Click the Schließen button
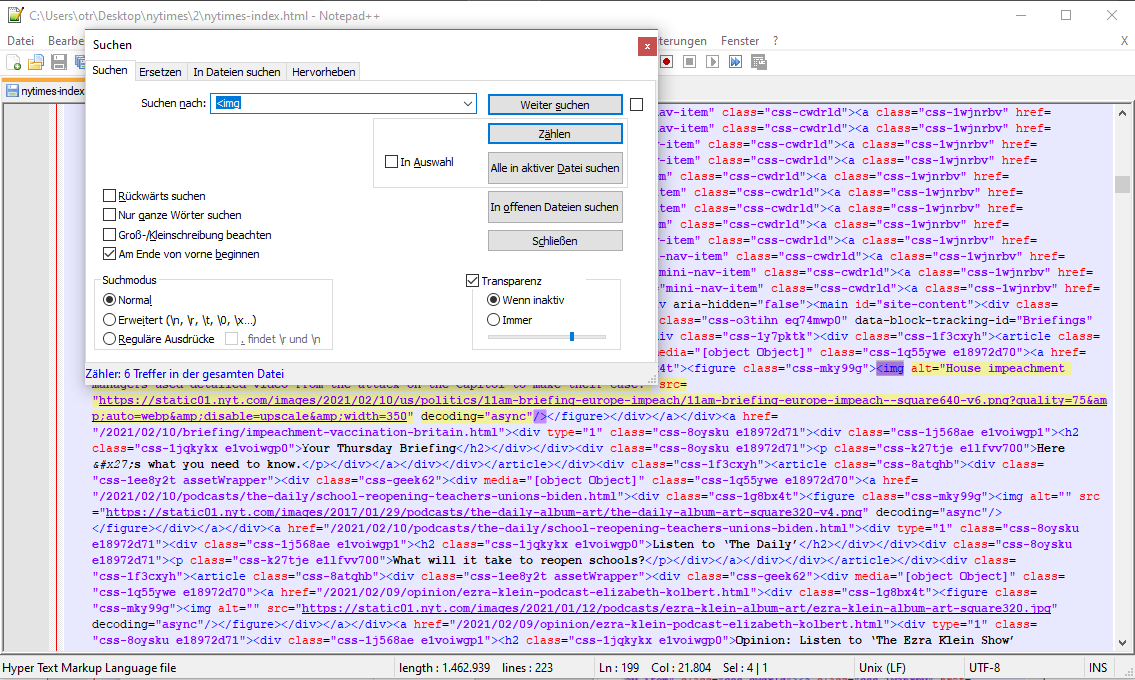Viewport: 1135px width, 680px height. pyautogui.click(x=554, y=240)
